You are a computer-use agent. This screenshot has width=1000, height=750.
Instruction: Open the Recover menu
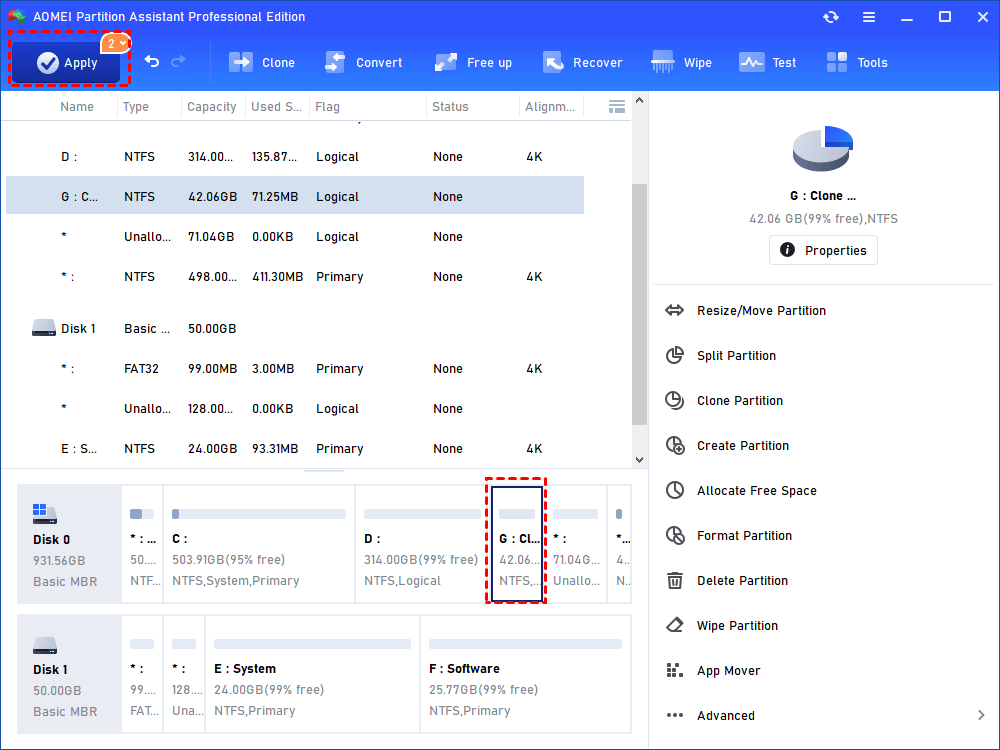582,62
